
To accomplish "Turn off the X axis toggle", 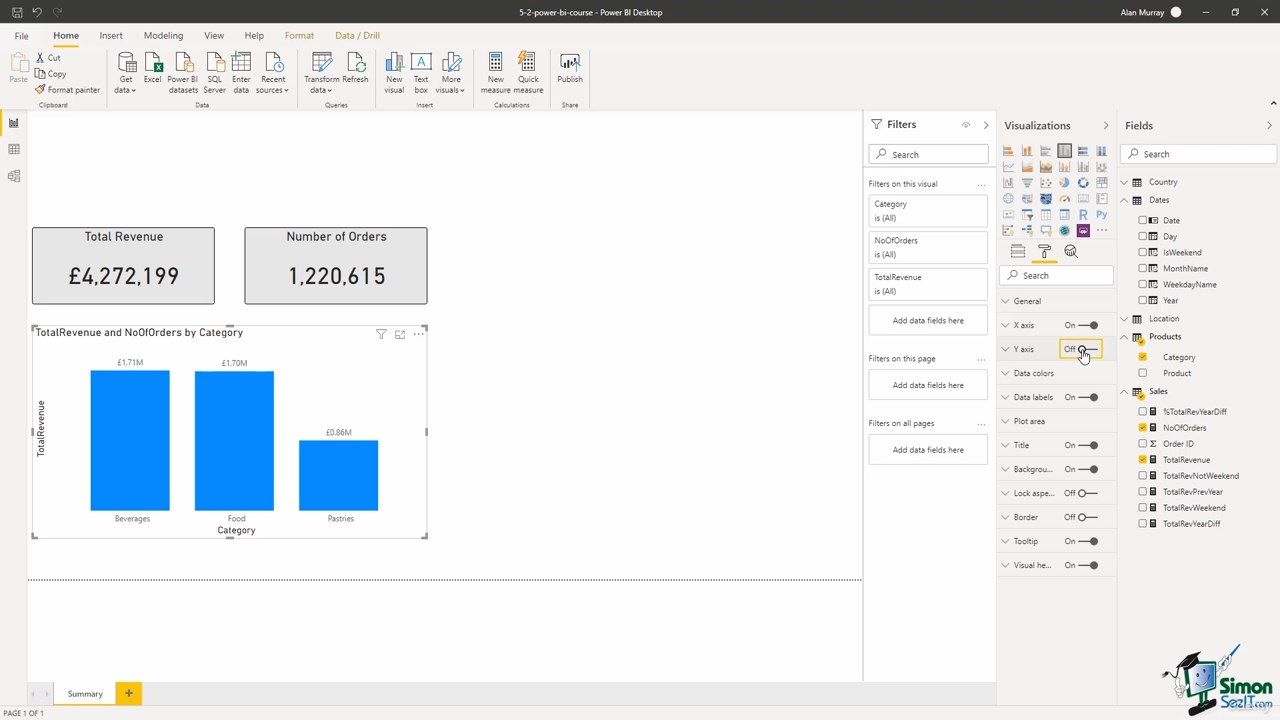I will point(1089,325).
